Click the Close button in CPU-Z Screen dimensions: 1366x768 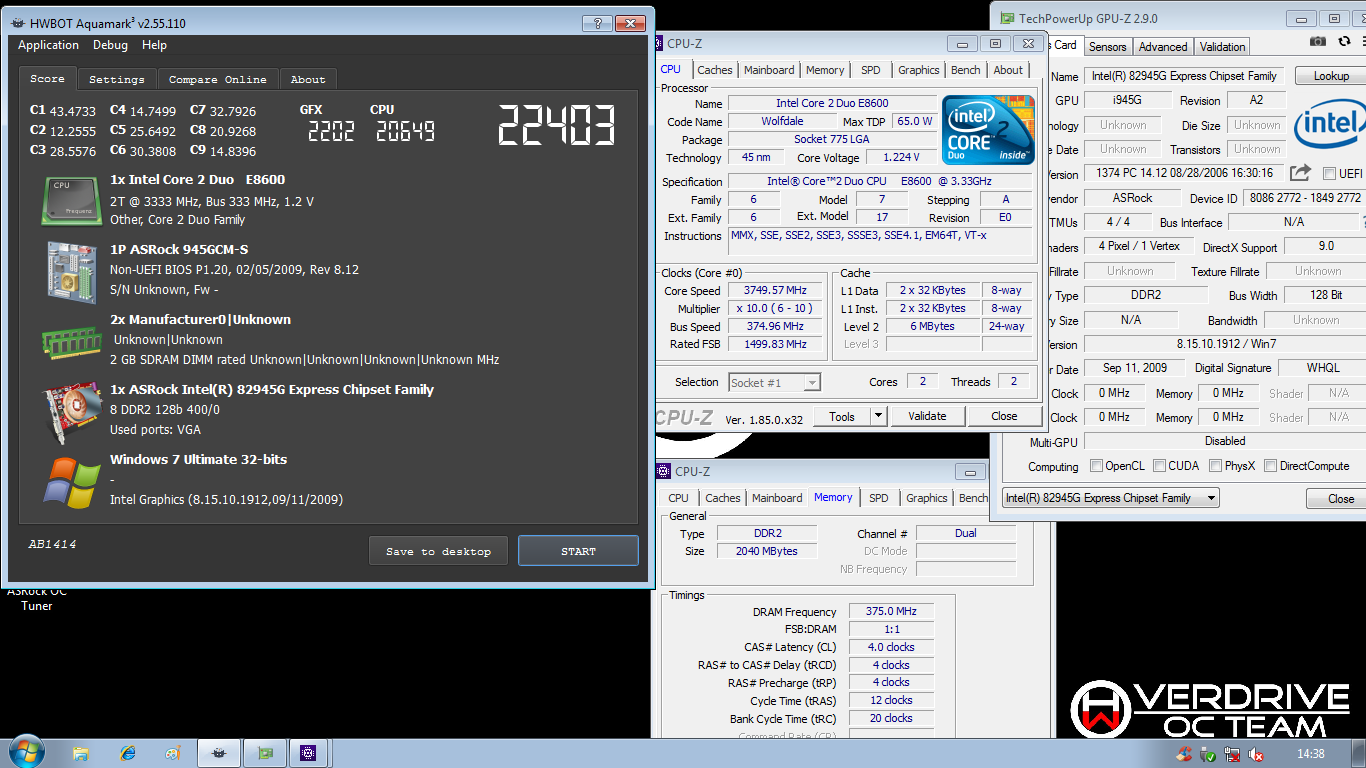[1004, 416]
